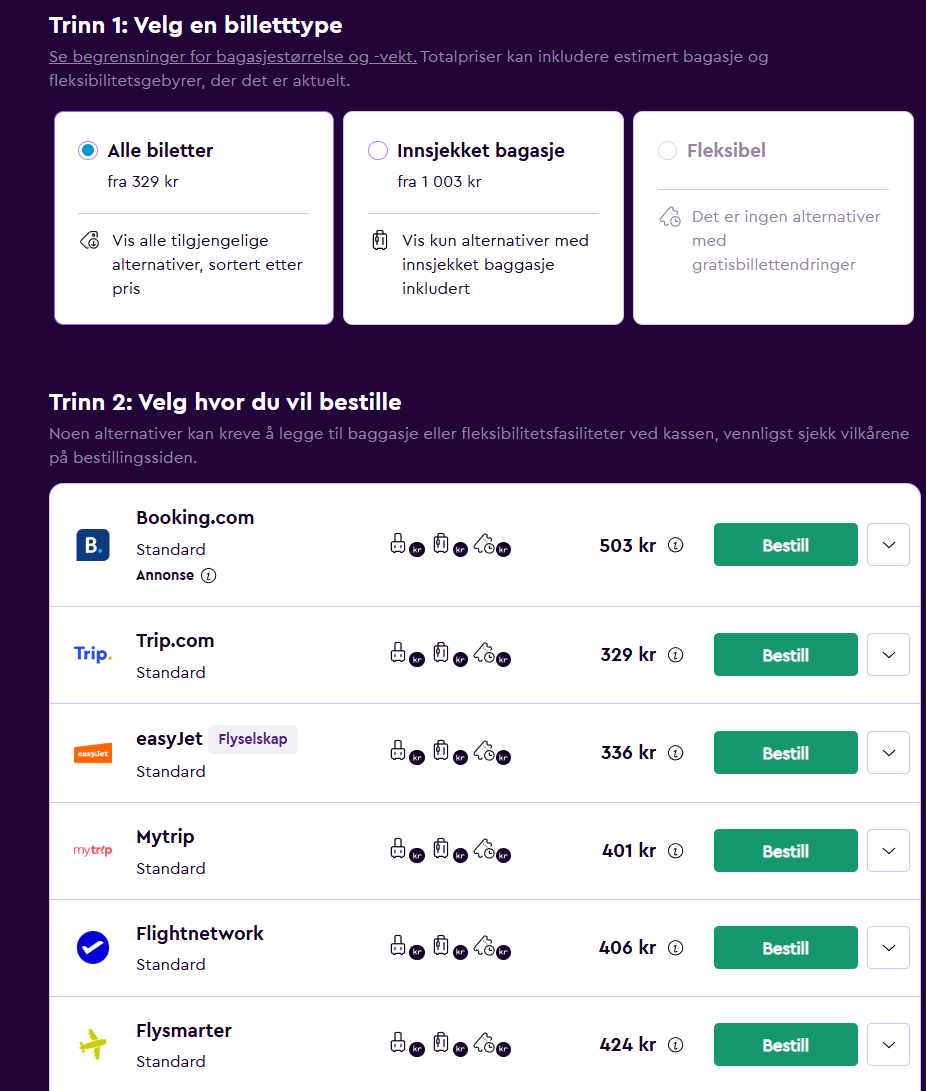Expand Booking.com offer details chevron

(888, 545)
